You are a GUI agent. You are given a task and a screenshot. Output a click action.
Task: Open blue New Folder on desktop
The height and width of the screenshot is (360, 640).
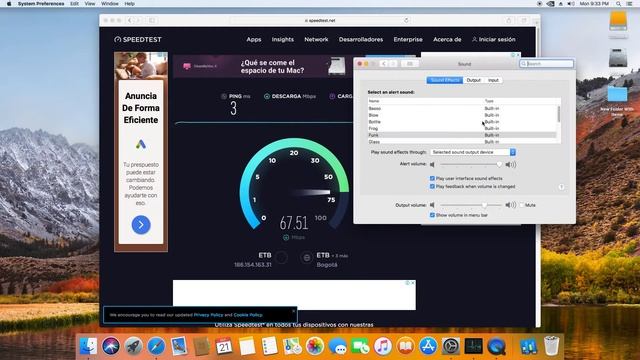click(617, 94)
